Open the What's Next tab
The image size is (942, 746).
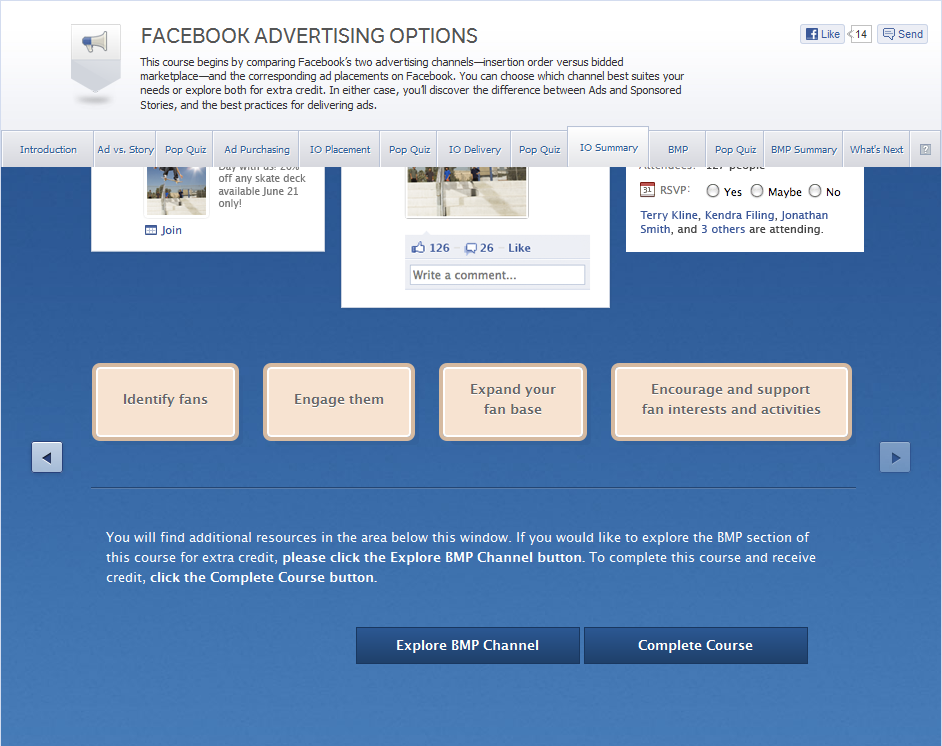click(x=877, y=149)
